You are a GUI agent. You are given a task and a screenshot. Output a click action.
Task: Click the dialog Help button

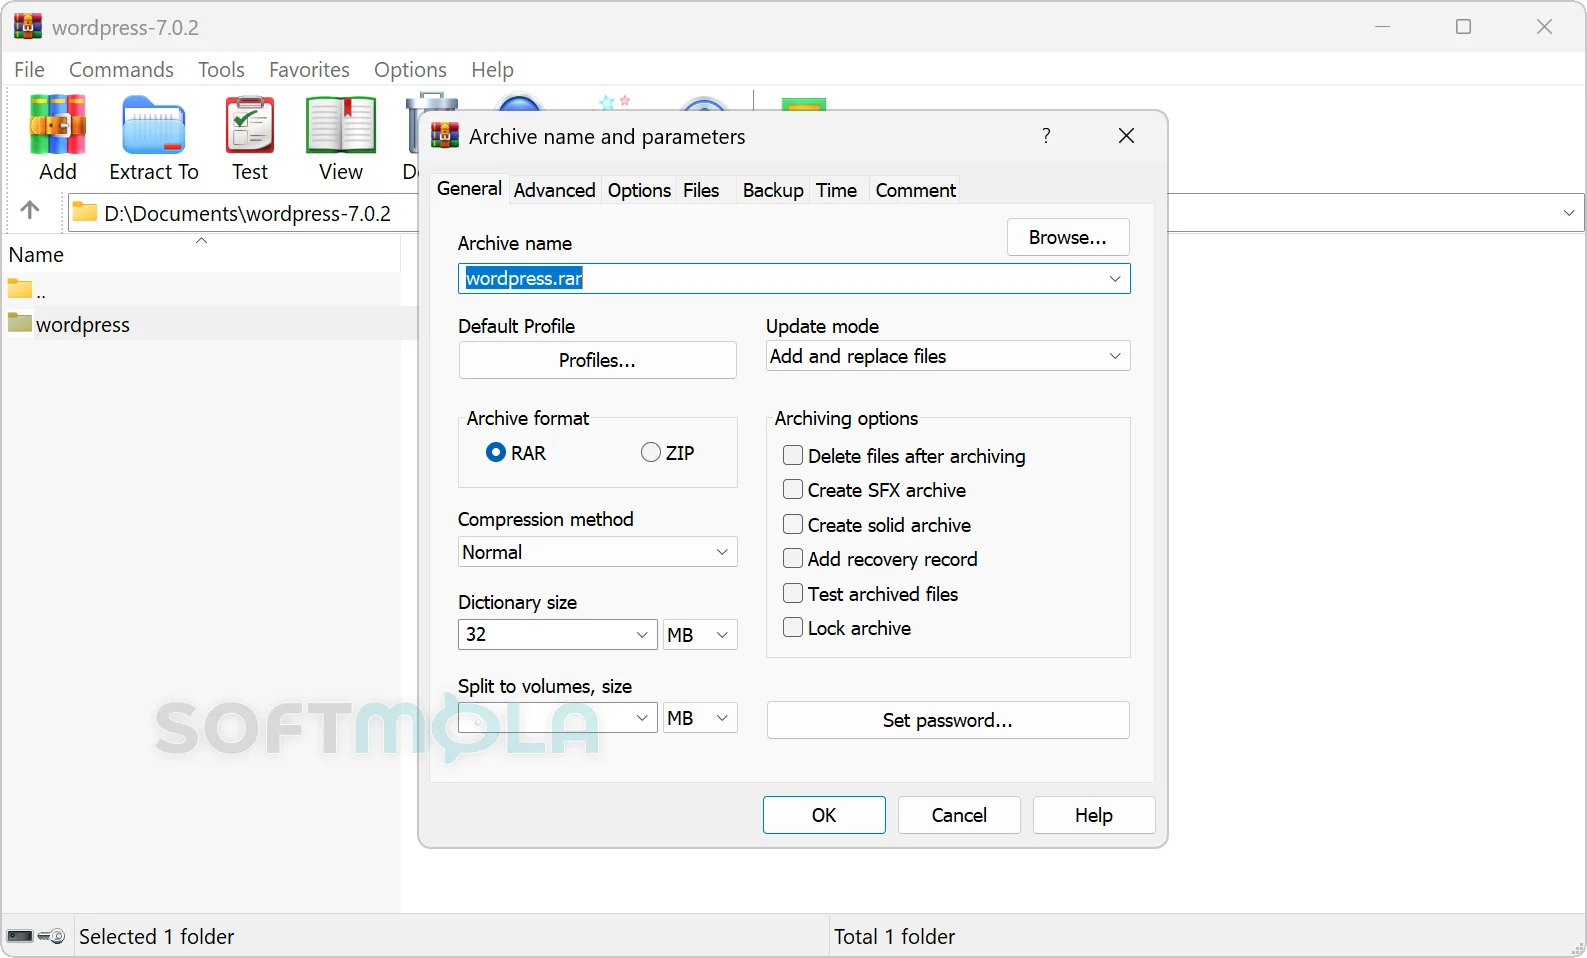coord(1094,815)
